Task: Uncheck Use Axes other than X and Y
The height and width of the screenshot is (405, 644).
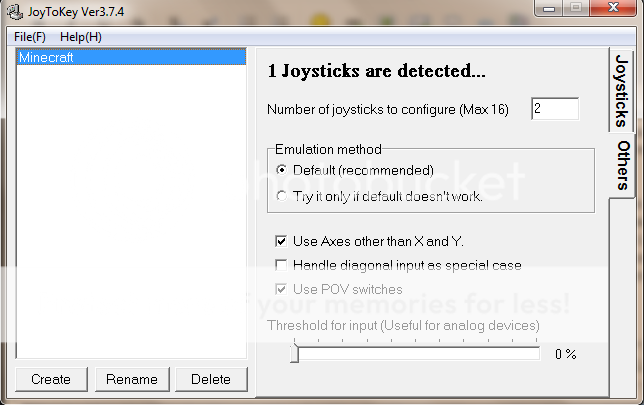Action: (x=282, y=241)
